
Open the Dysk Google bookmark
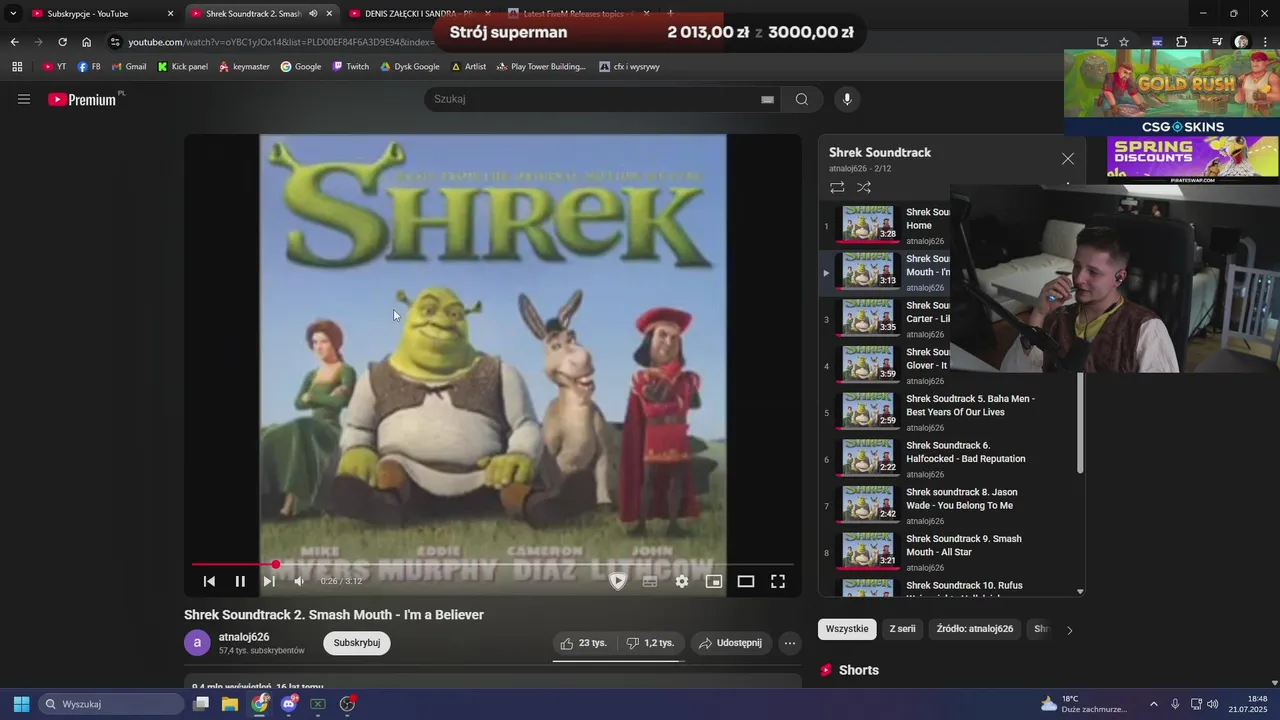click(410, 67)
